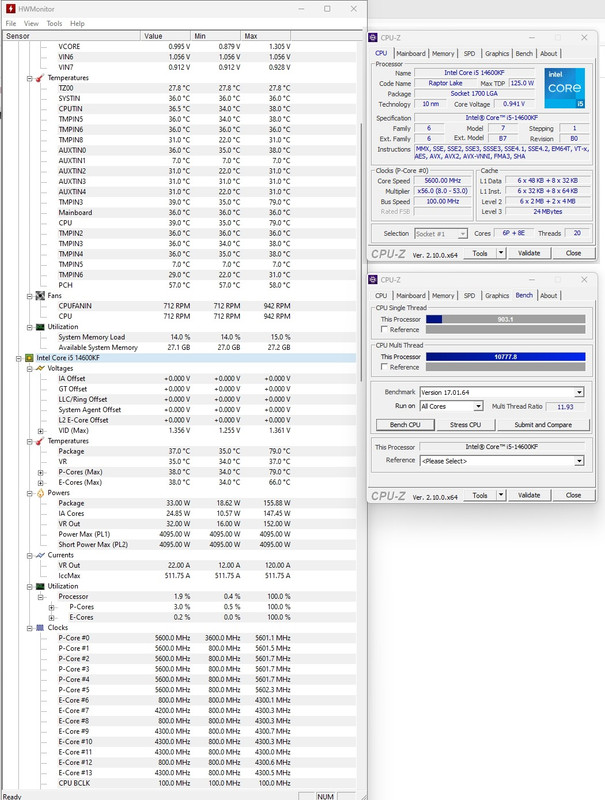605x800 pixels.
Task: Open the Benchmark version dropdown
Action: pos(579,392)
